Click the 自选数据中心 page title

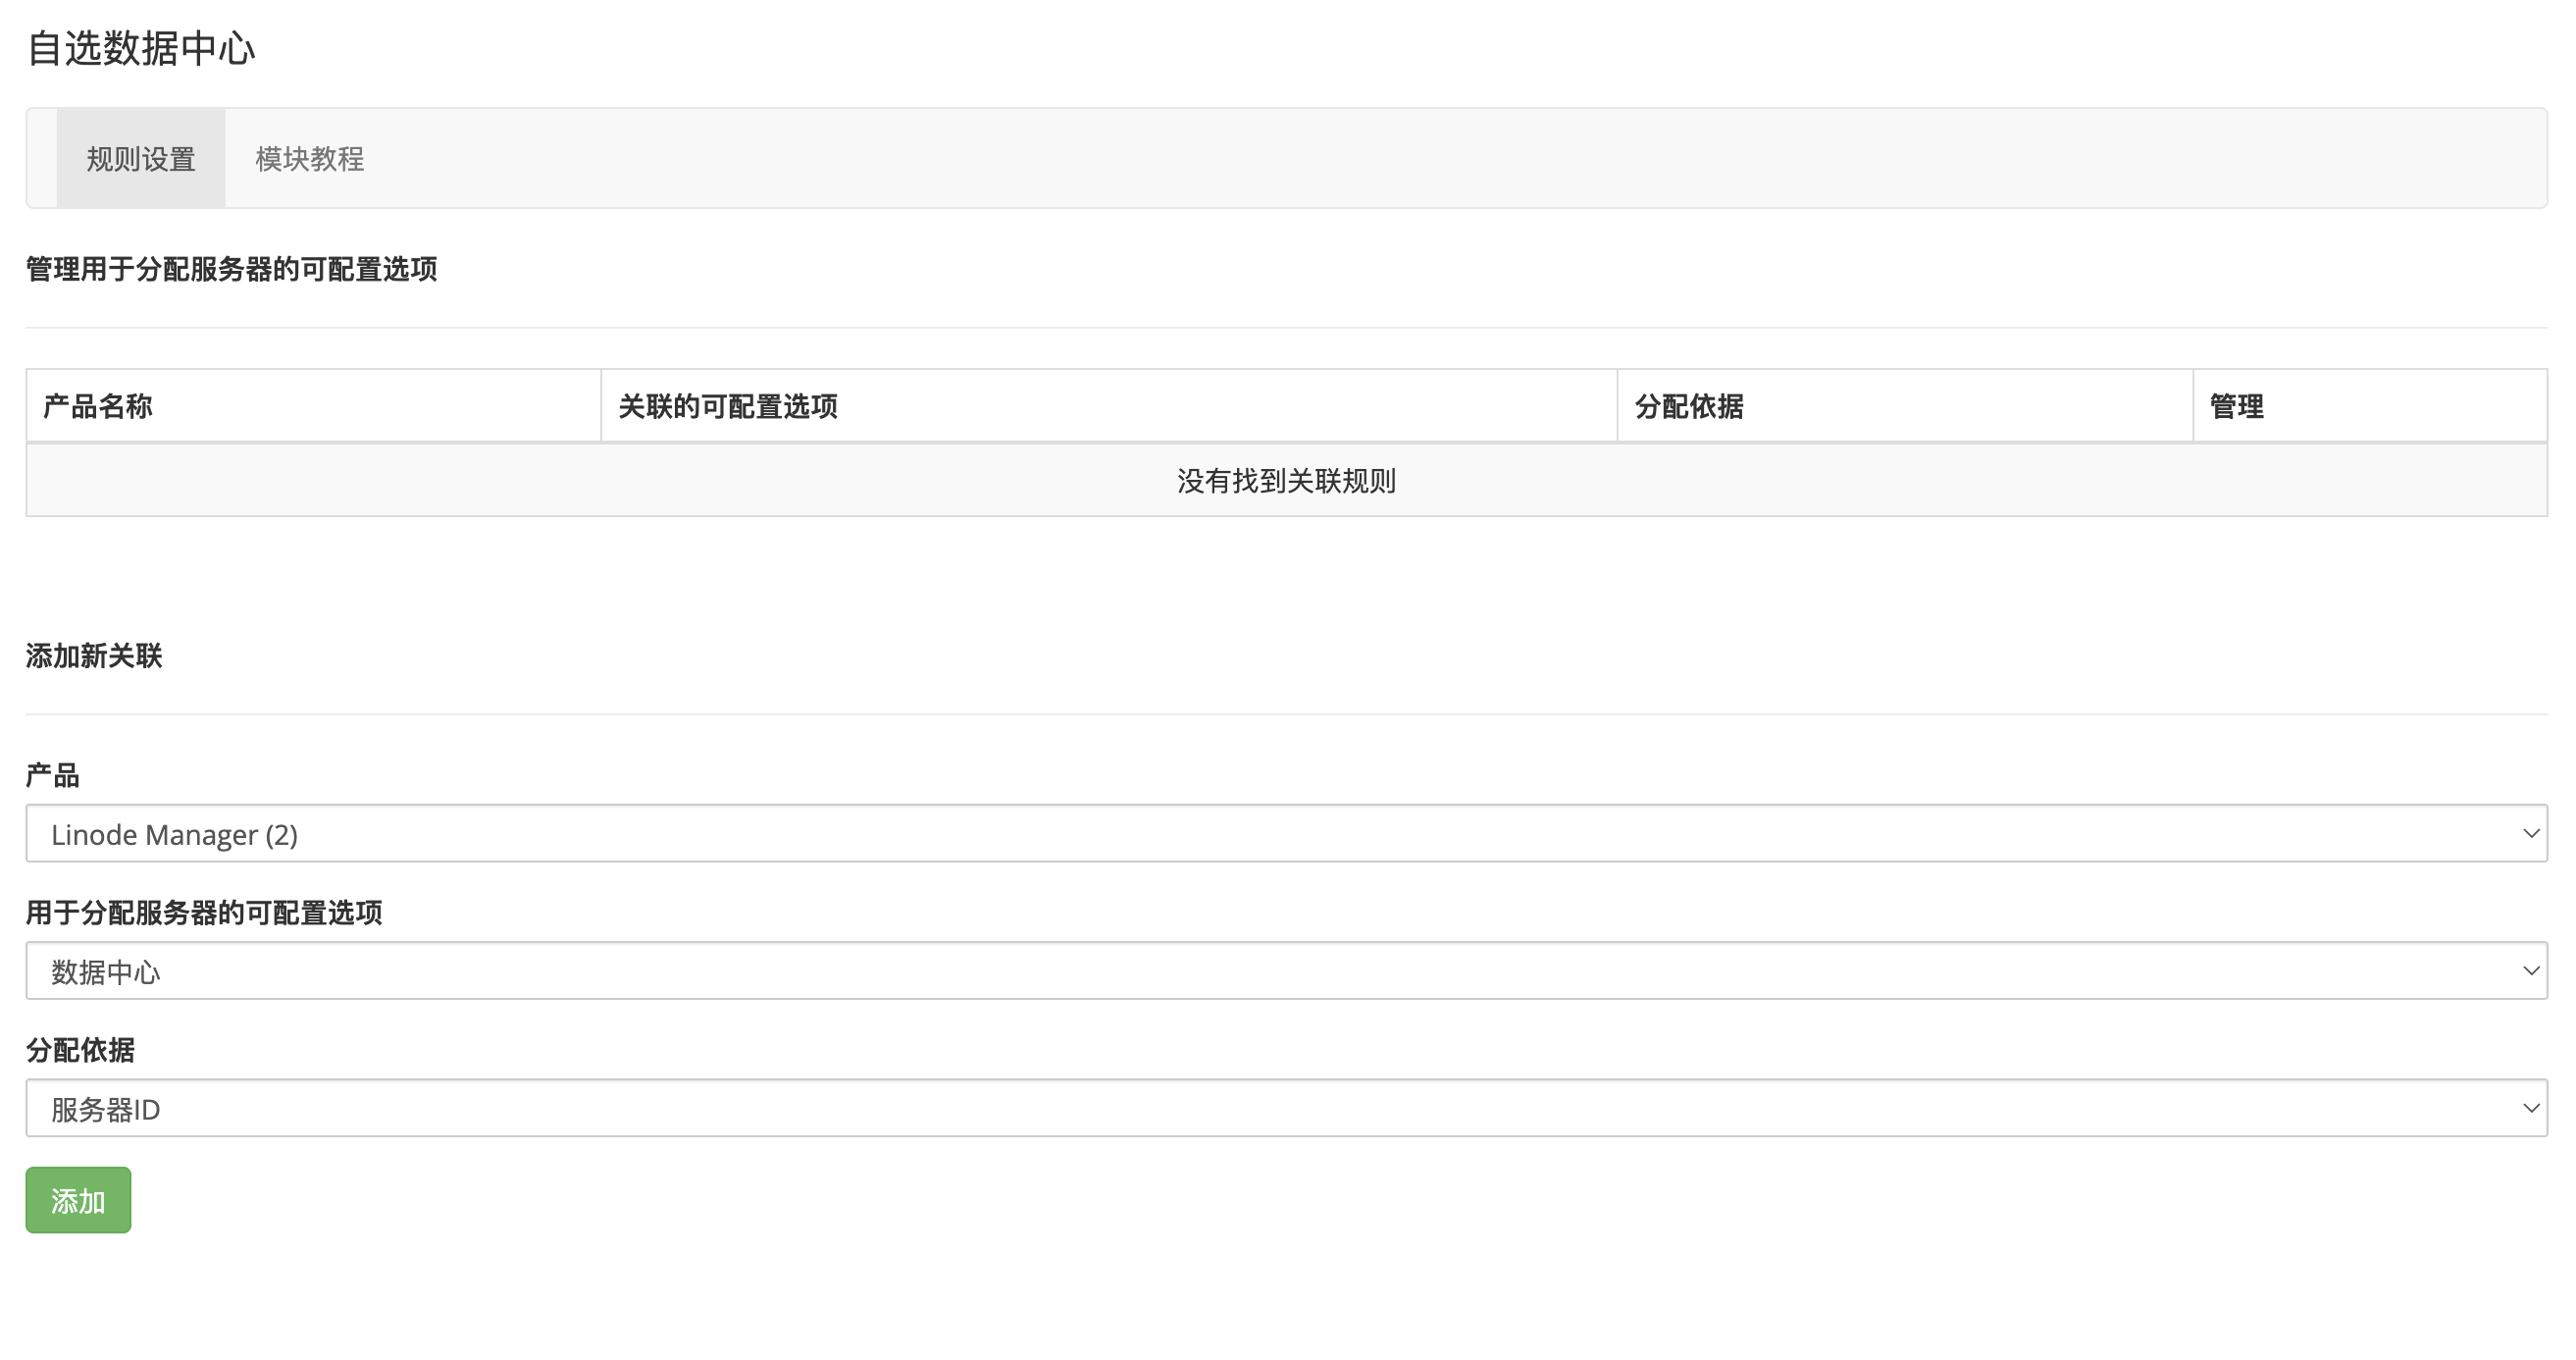tap(141, 48)
